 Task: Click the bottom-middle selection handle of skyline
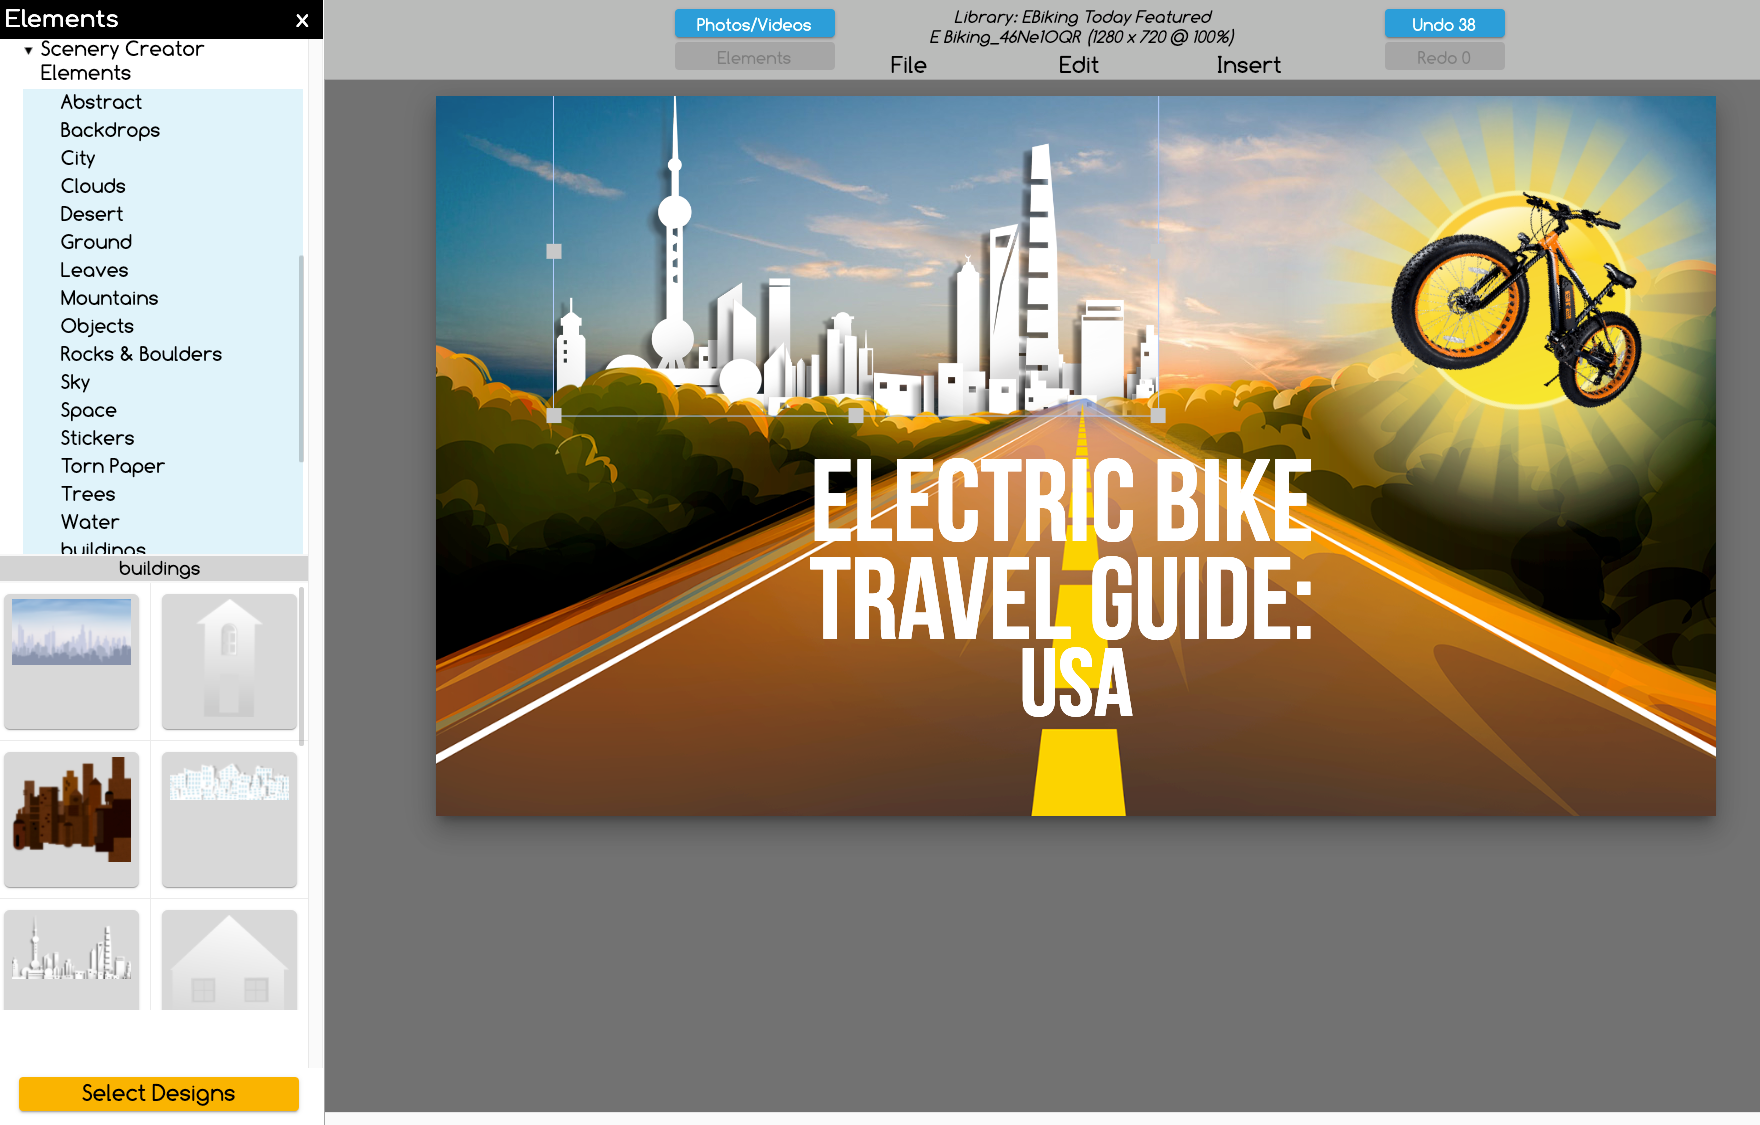[856, 416]
